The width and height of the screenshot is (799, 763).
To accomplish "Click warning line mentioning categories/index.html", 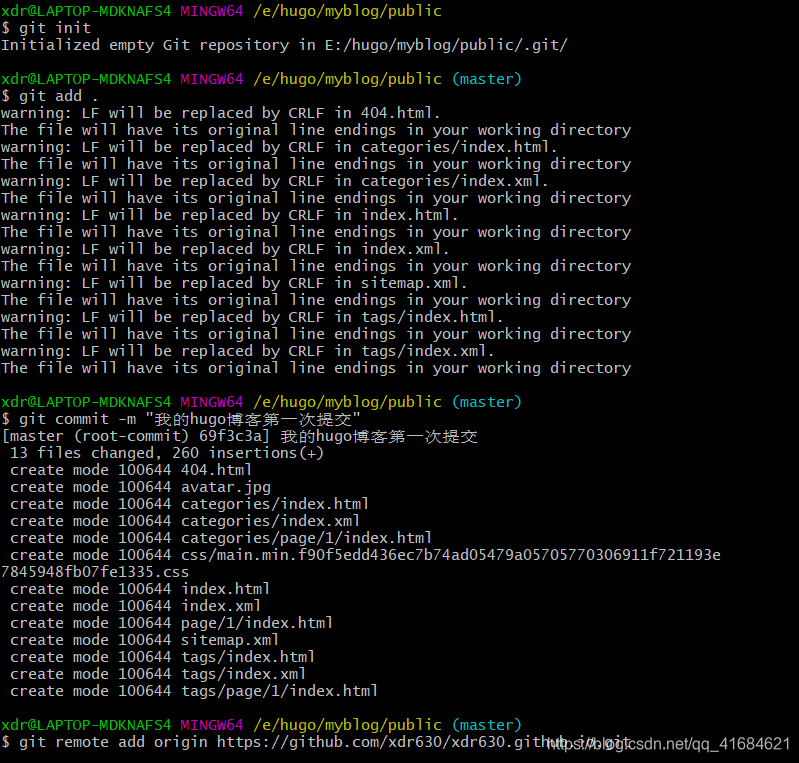I will tap(279, 147).
